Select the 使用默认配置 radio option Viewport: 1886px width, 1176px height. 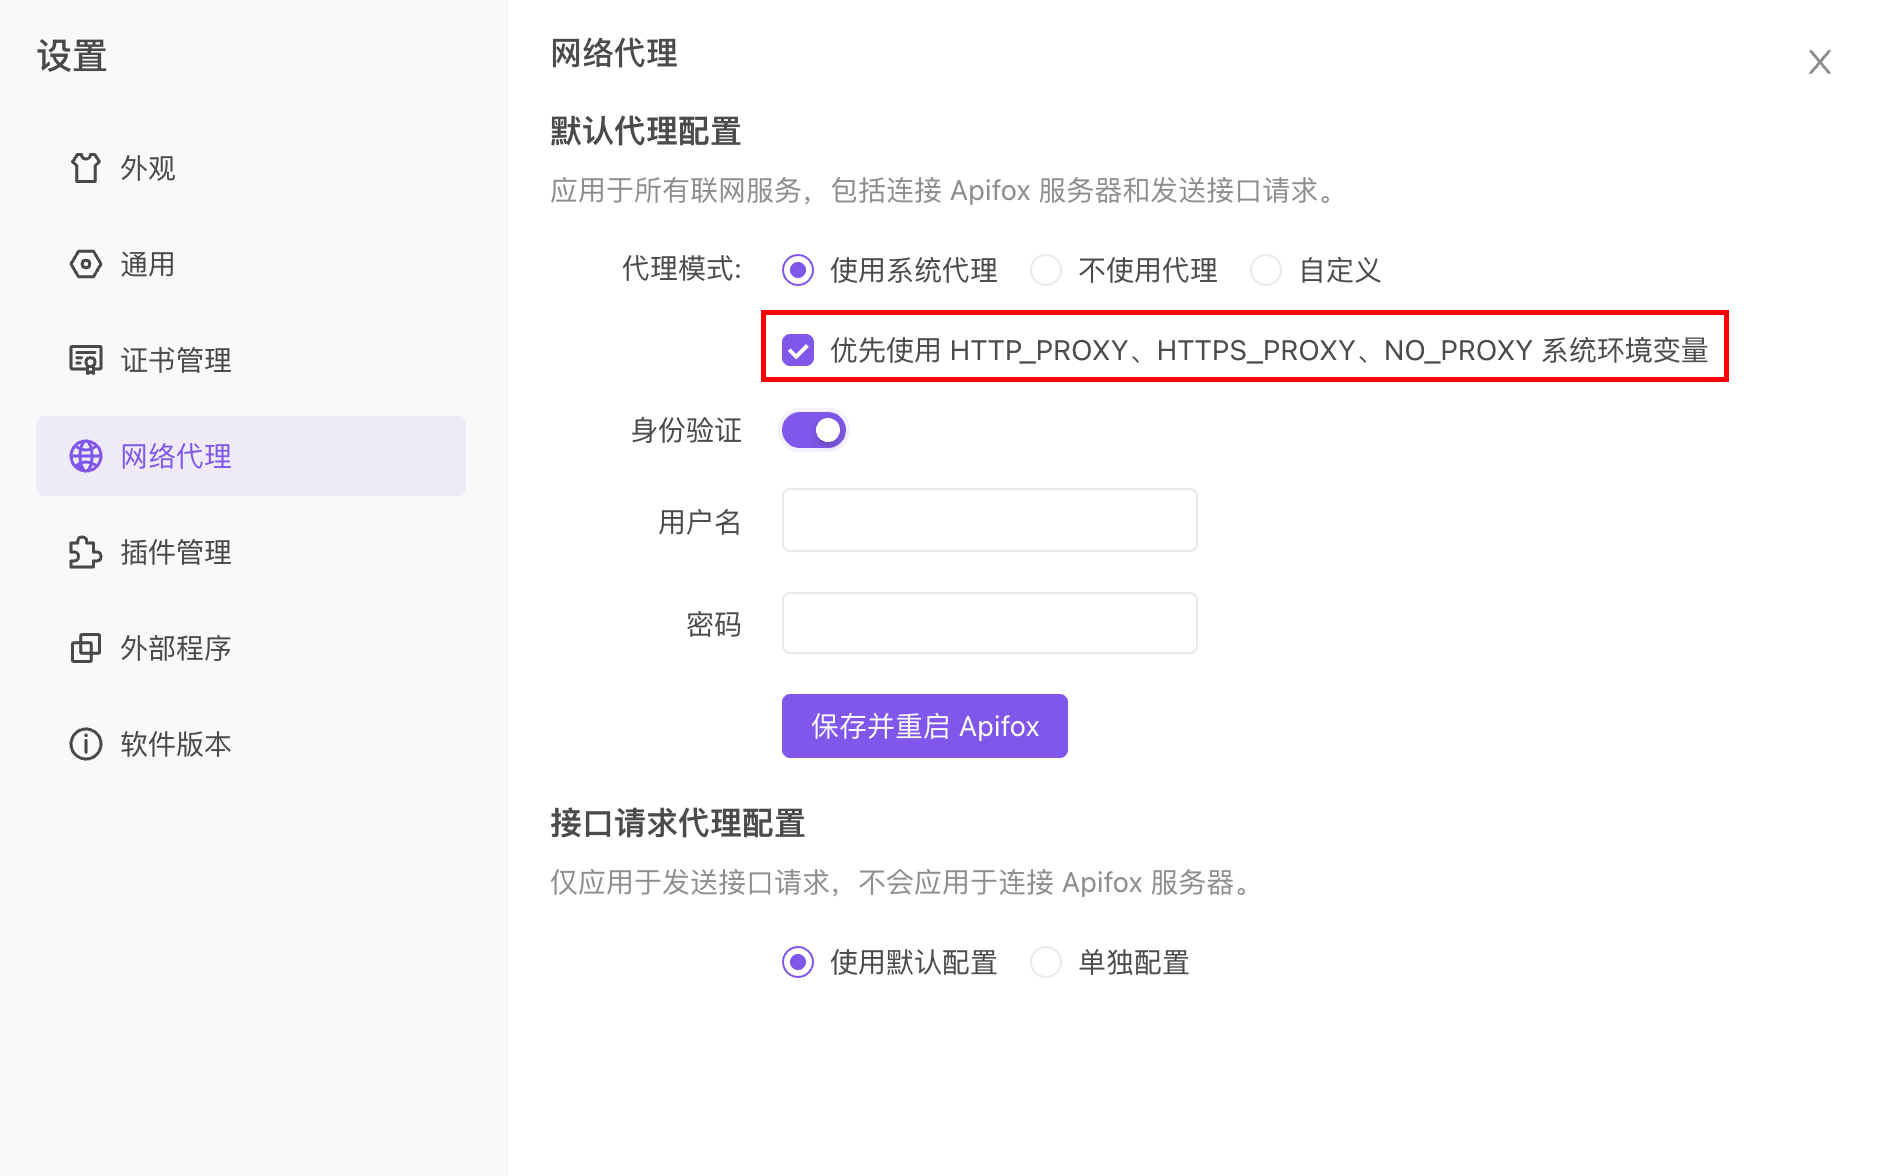[x=798, y=962]
